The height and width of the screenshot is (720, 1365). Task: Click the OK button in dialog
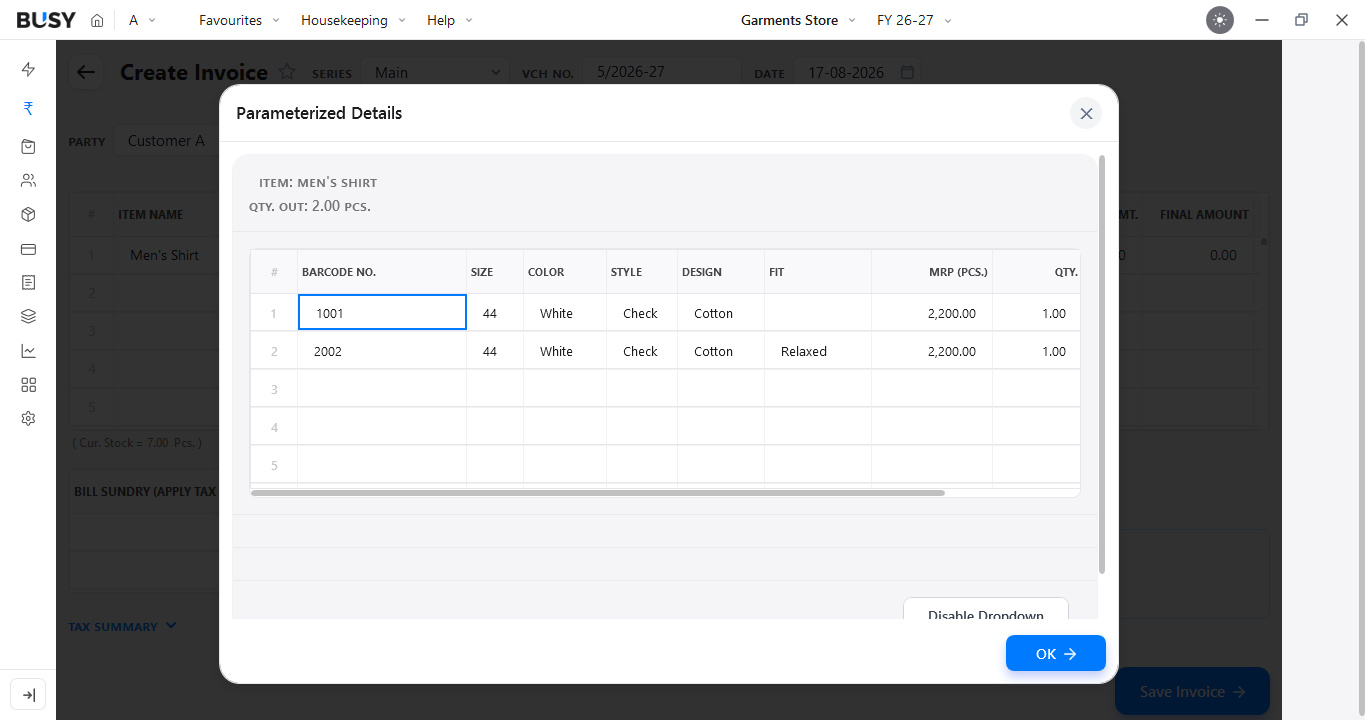click(1056, 653)
